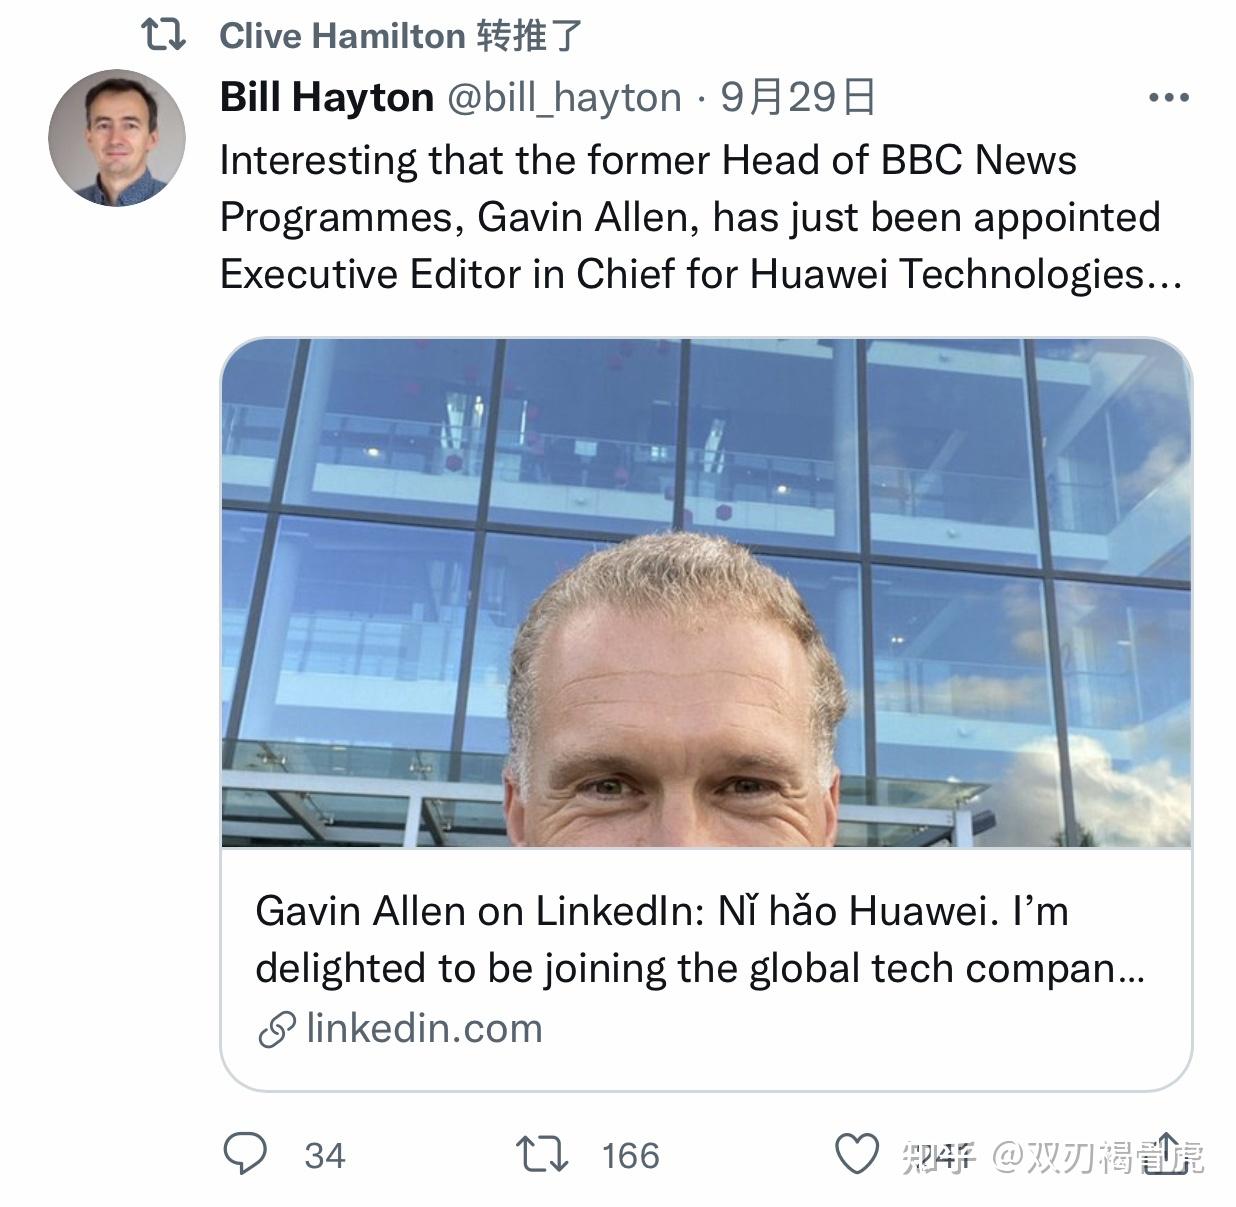Open Clive Hamilton's retweeter profile link
Screen dimensions: 1236x1207
tap(342, 36)
